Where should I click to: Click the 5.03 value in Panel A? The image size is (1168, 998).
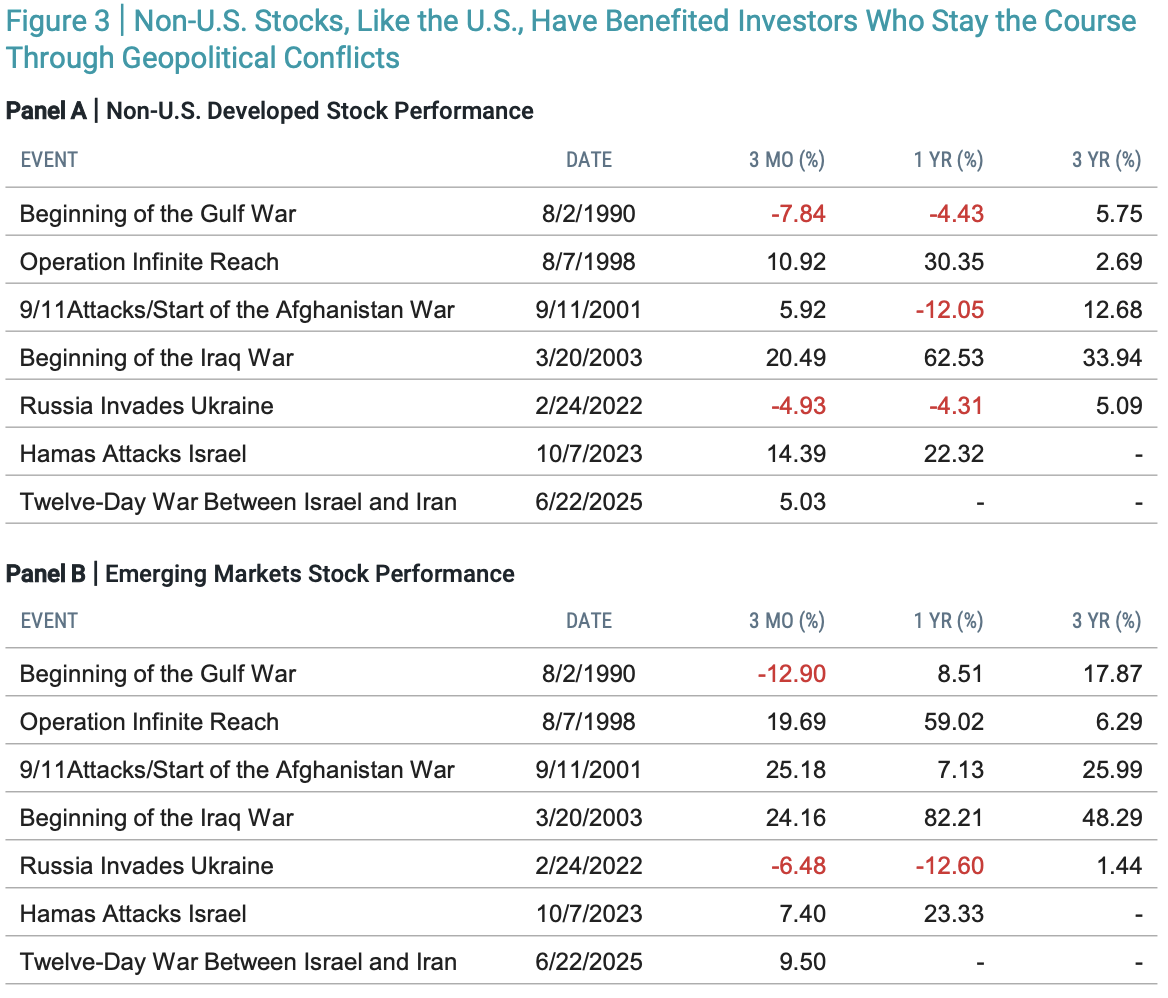pyautogui.click(x=802, y=502)
